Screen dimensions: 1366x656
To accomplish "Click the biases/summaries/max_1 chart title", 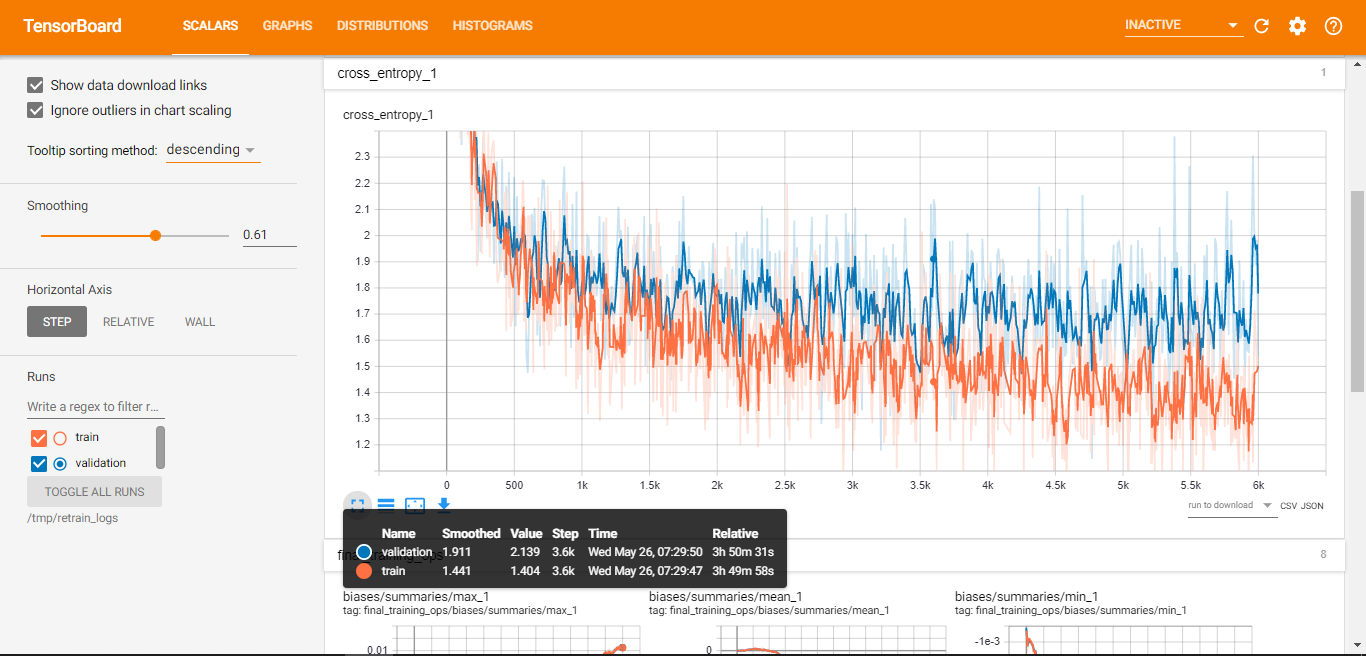I will (x=416, y=597).
